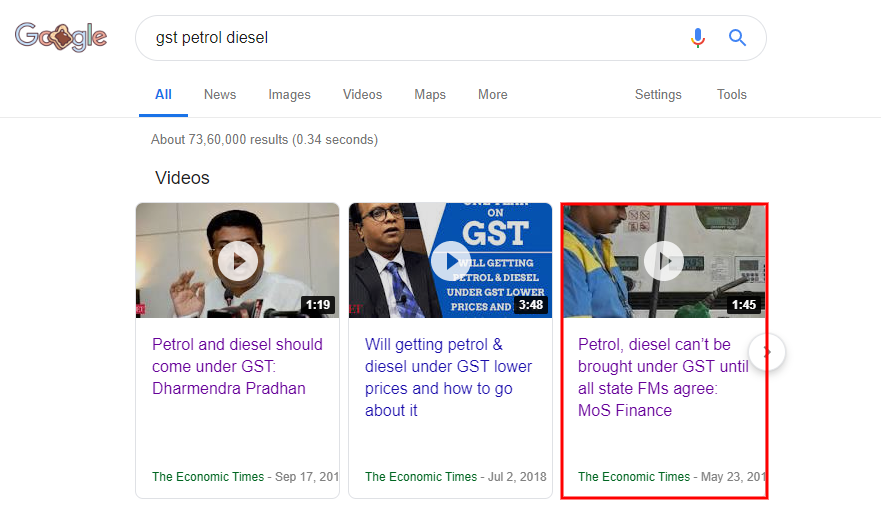The image size is (881, 521).
Task: Open the Maps tab
Action: point(430,94)
